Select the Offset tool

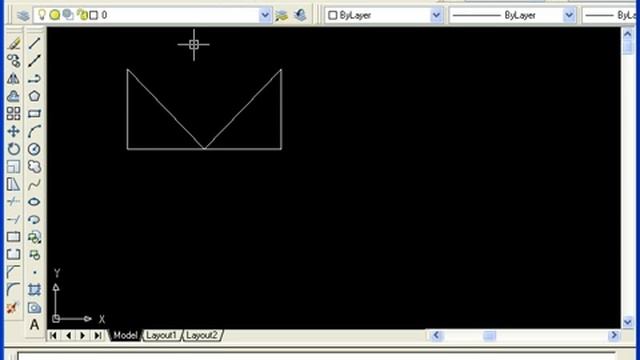[x=13, y=96]
